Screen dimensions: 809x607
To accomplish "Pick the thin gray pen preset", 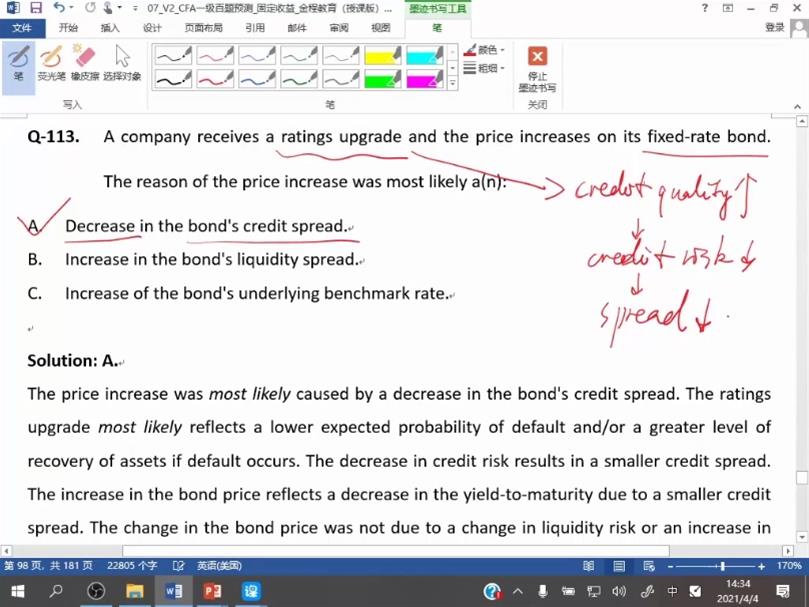I will [340, 55].
